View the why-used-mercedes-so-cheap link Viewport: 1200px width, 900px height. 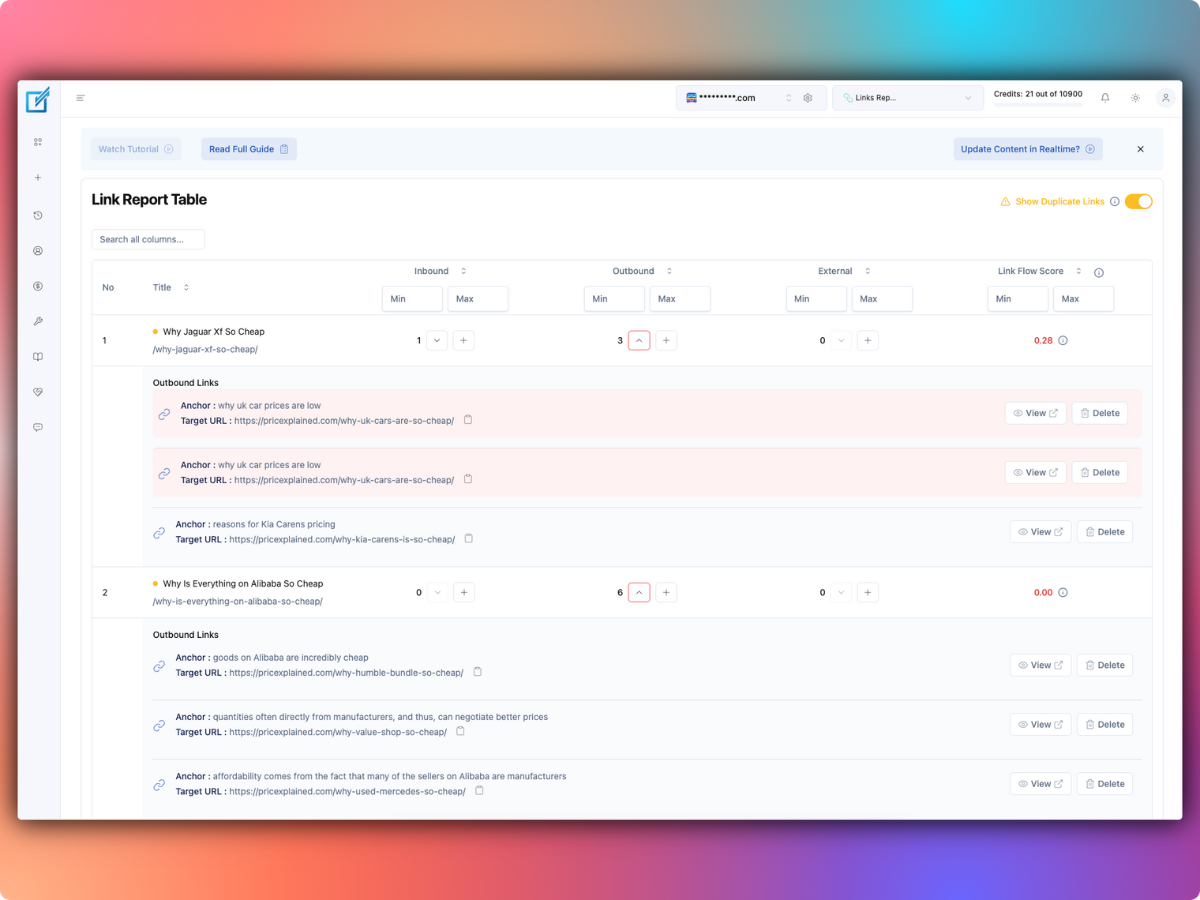pos(1041,783)
